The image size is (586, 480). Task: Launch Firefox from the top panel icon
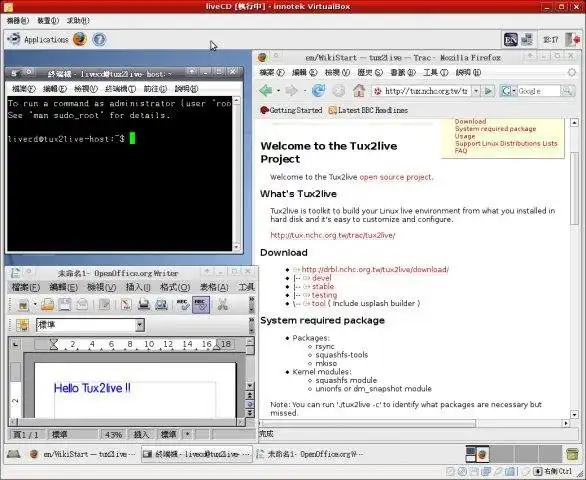click(80, 39)
